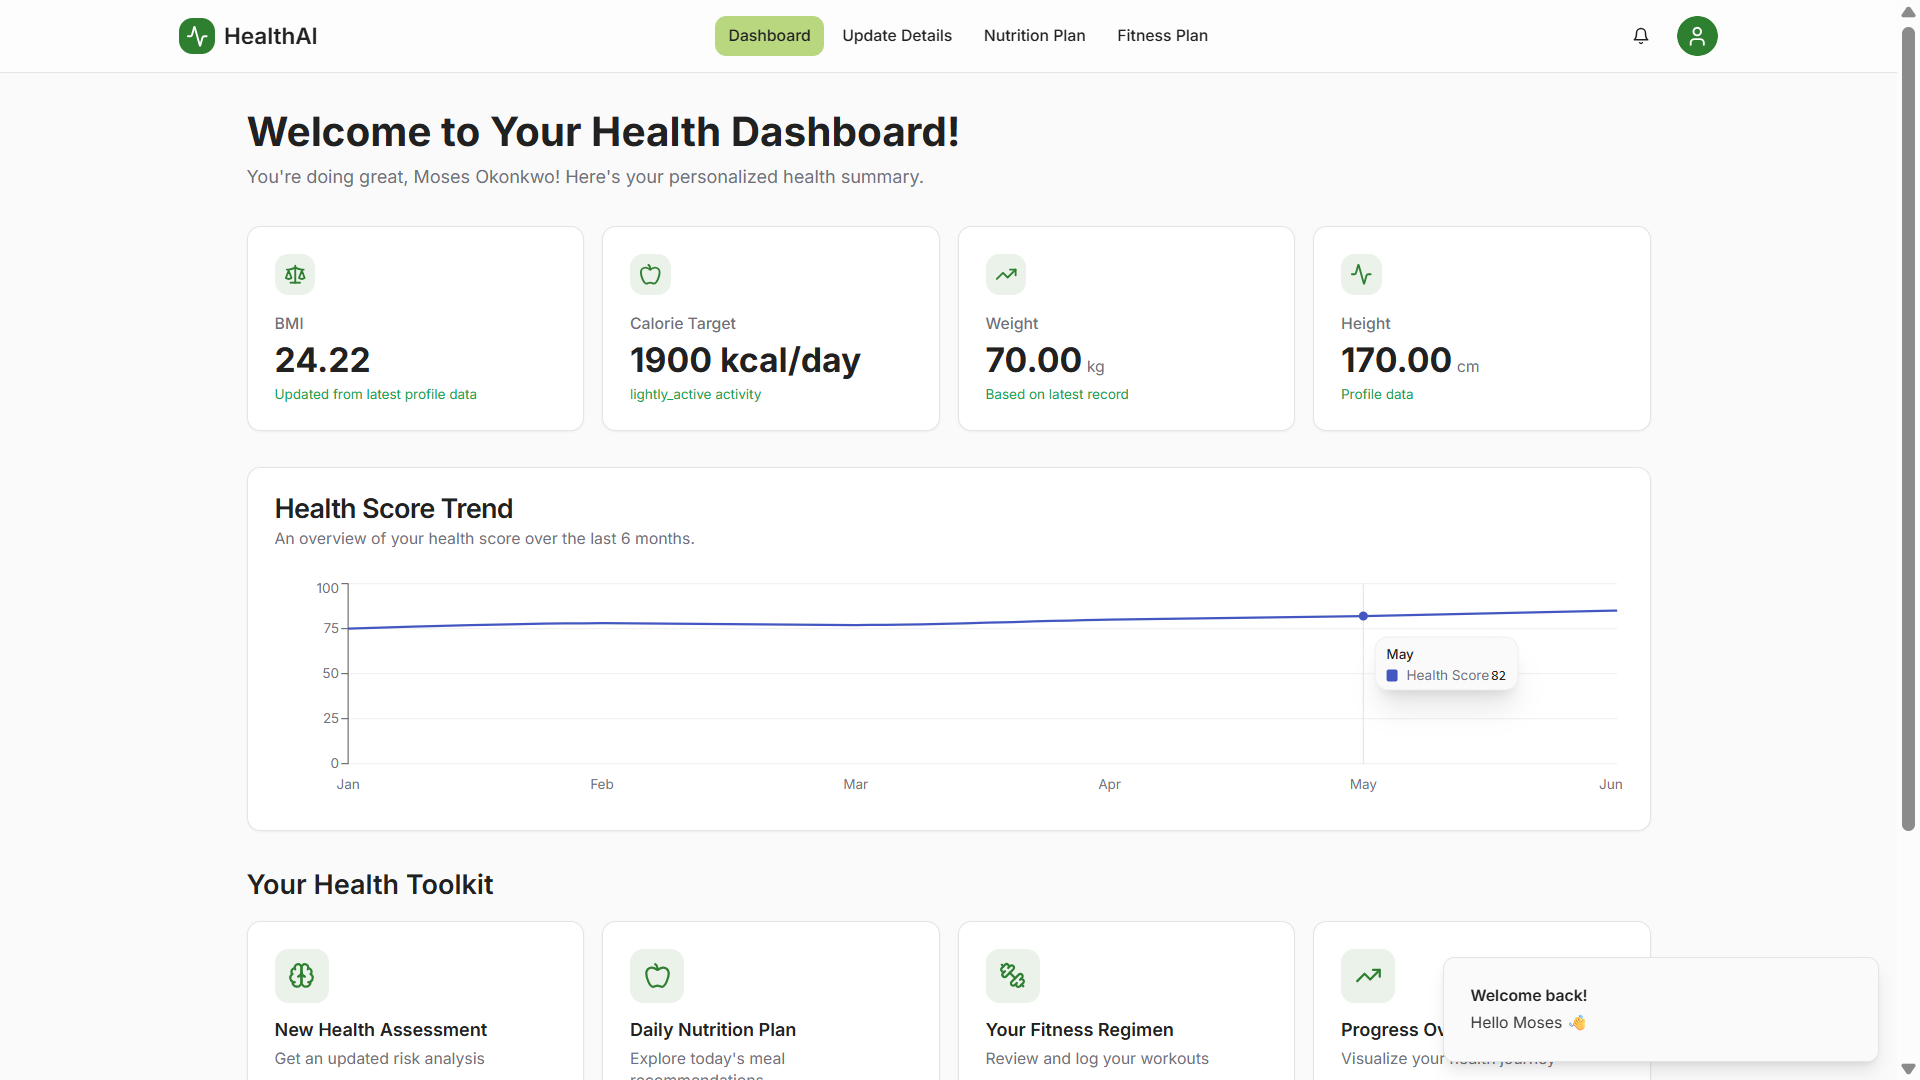Image resolution: width=1920 pixels, height=1080 pixels.
Task: Click 'Get an updated risk analysis' text
Action: (379, 1058)
